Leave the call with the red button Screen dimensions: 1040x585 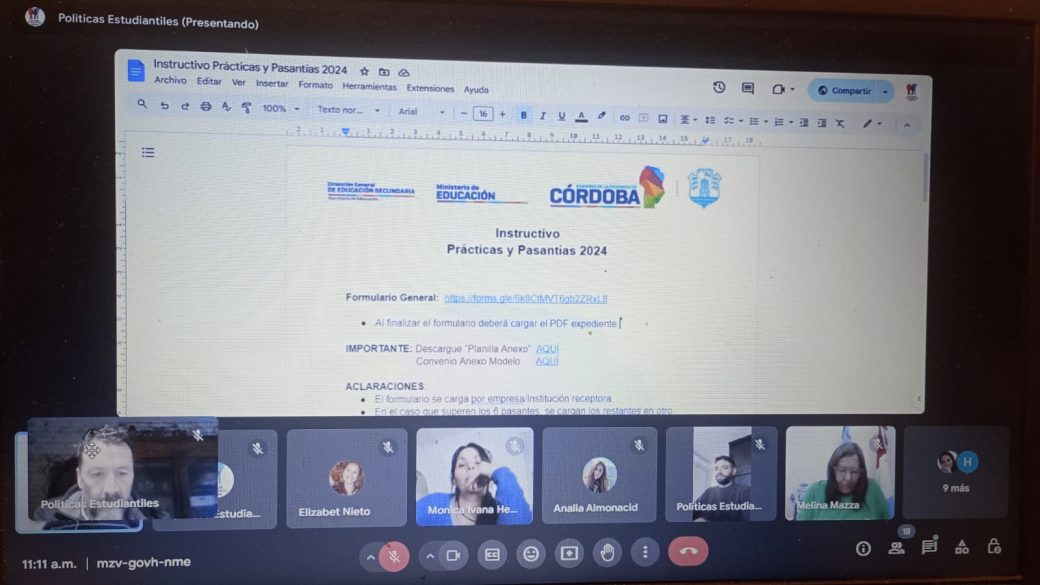coord(688,551)
